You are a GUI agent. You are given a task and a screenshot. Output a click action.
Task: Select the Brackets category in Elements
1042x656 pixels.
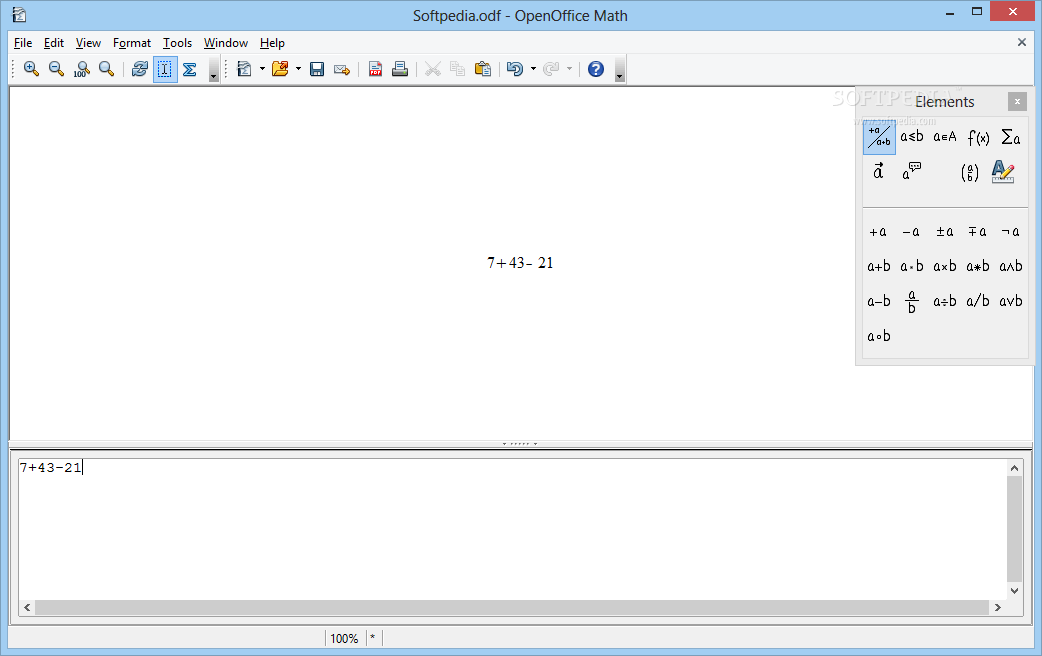970,172
